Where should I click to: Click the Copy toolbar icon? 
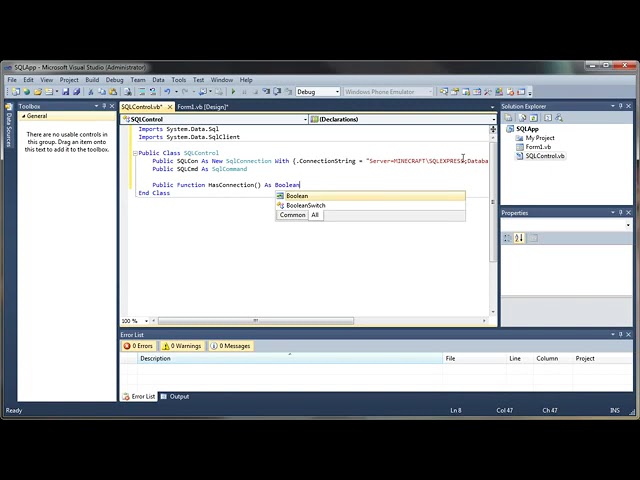[102, 91]
